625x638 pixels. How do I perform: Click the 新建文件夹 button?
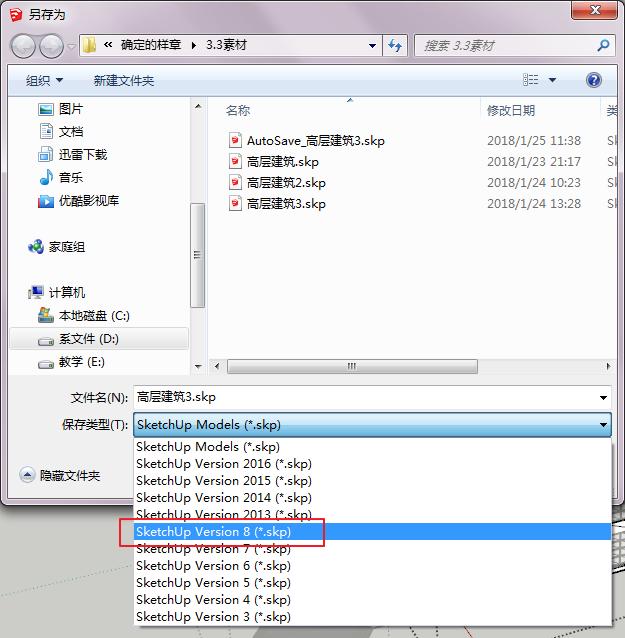tap(124, 81)
